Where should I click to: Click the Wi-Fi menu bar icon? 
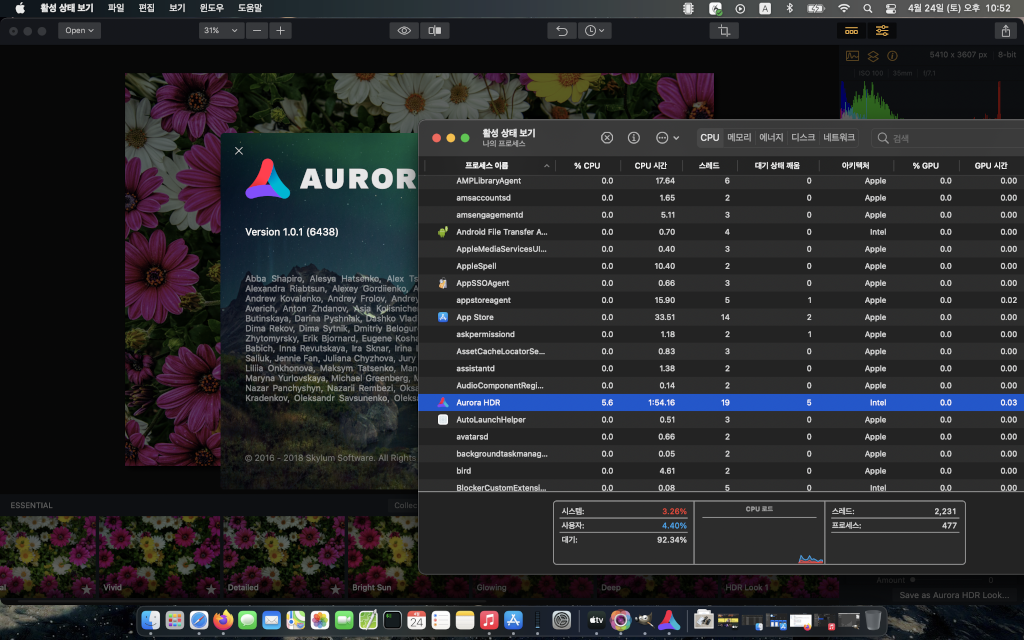[x=844, y=8]
